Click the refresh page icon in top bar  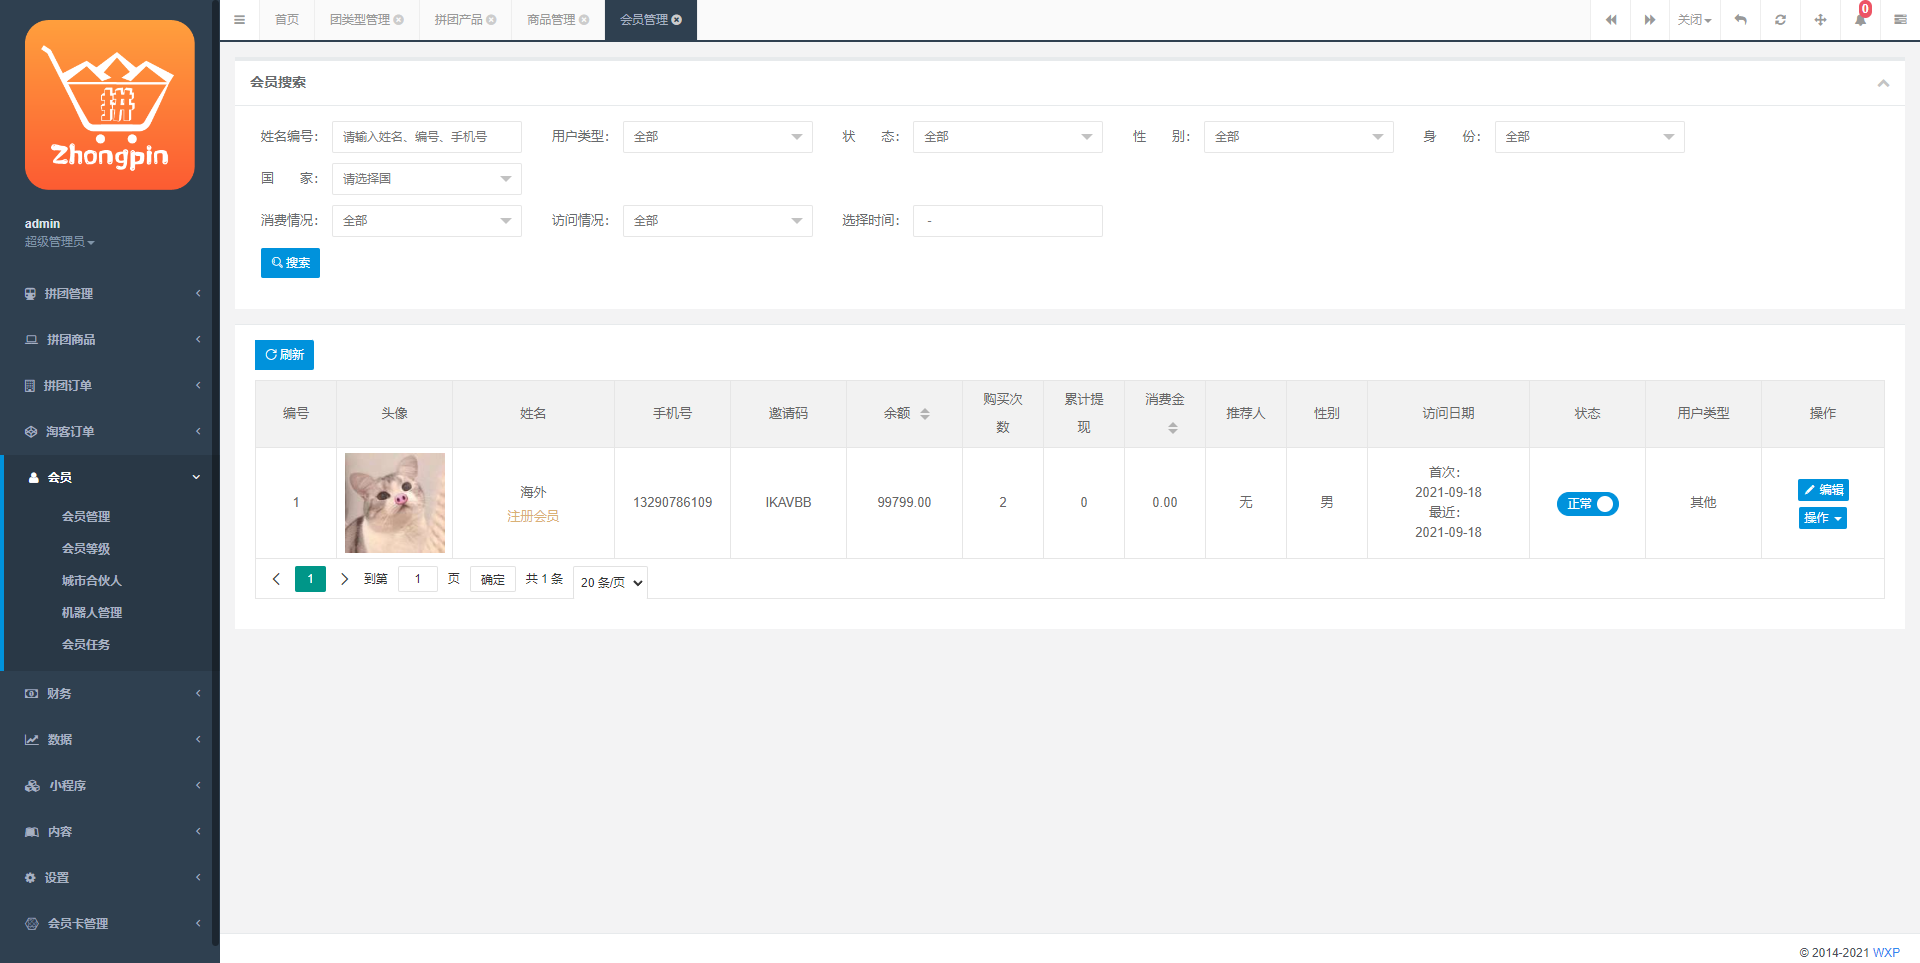pyautogui.click(x=1780, y=20)
